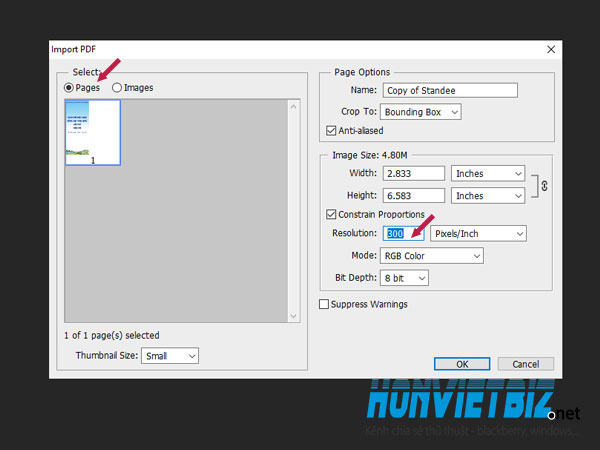
Task: Enable the Suppress Warnings checkbox
Action: pyautogui.click(x=324, y=304)
